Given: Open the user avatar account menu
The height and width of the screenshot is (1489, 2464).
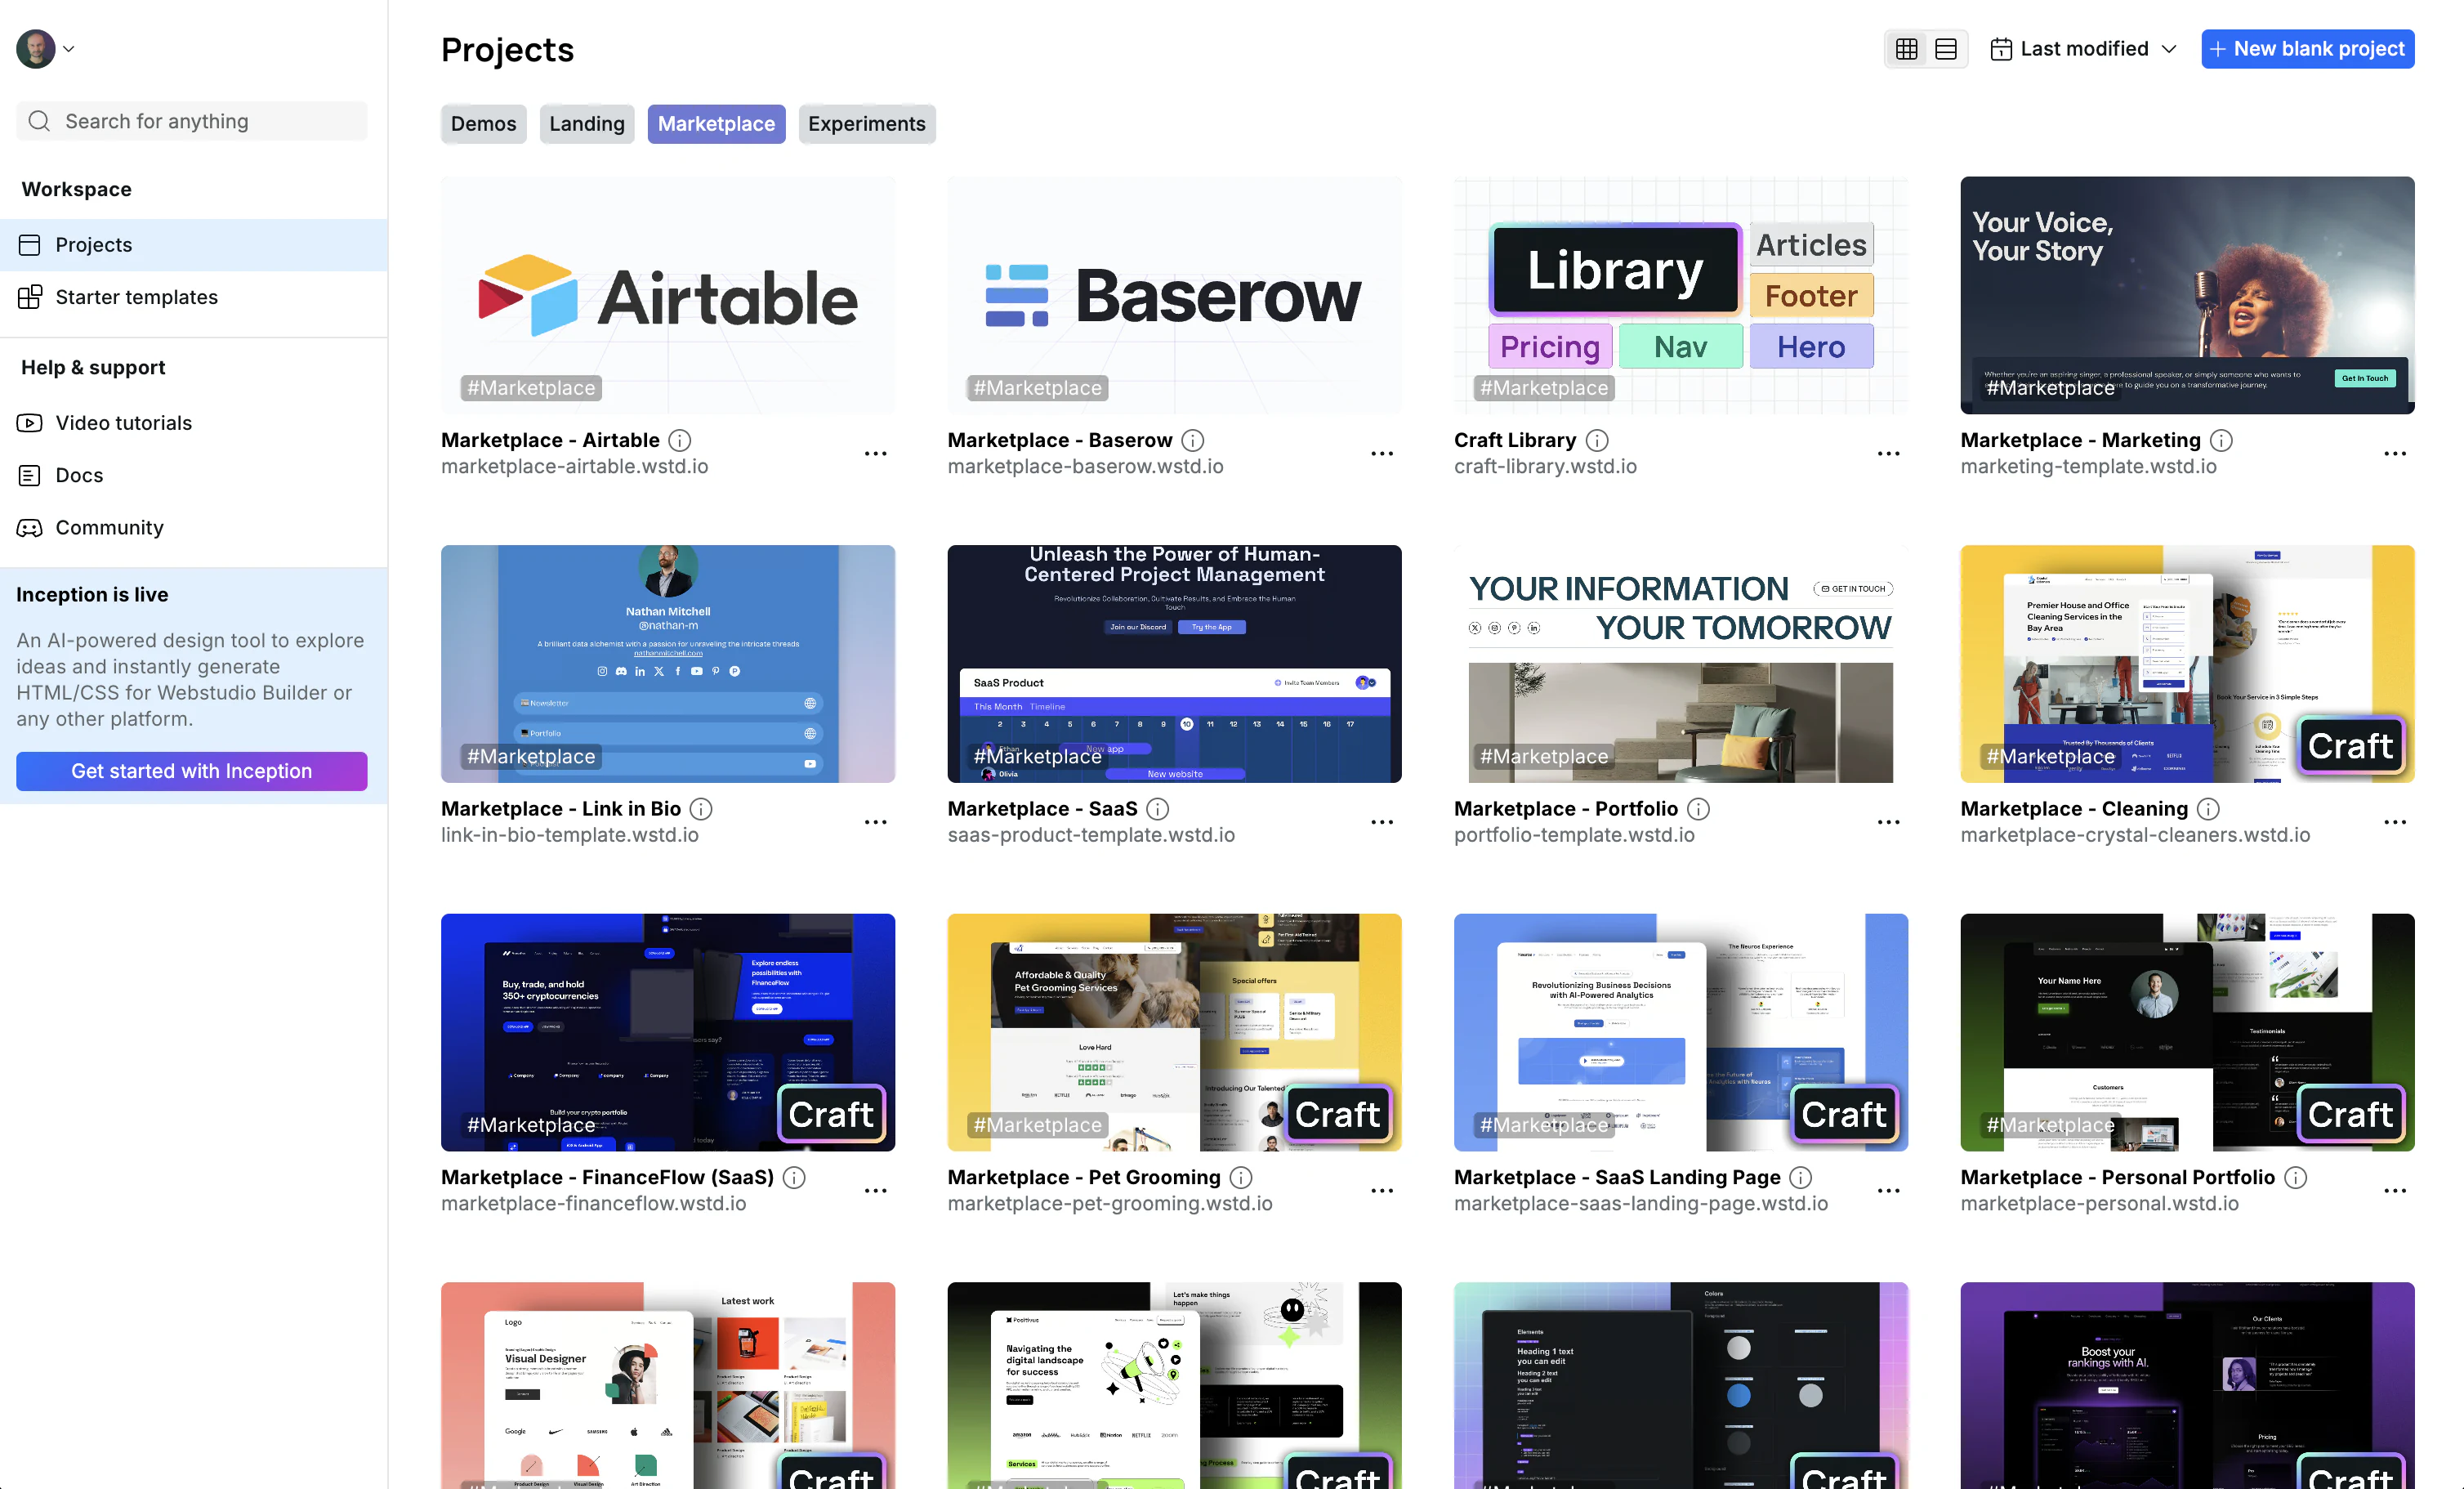Looking at the screenshot, I should point(45,48).
